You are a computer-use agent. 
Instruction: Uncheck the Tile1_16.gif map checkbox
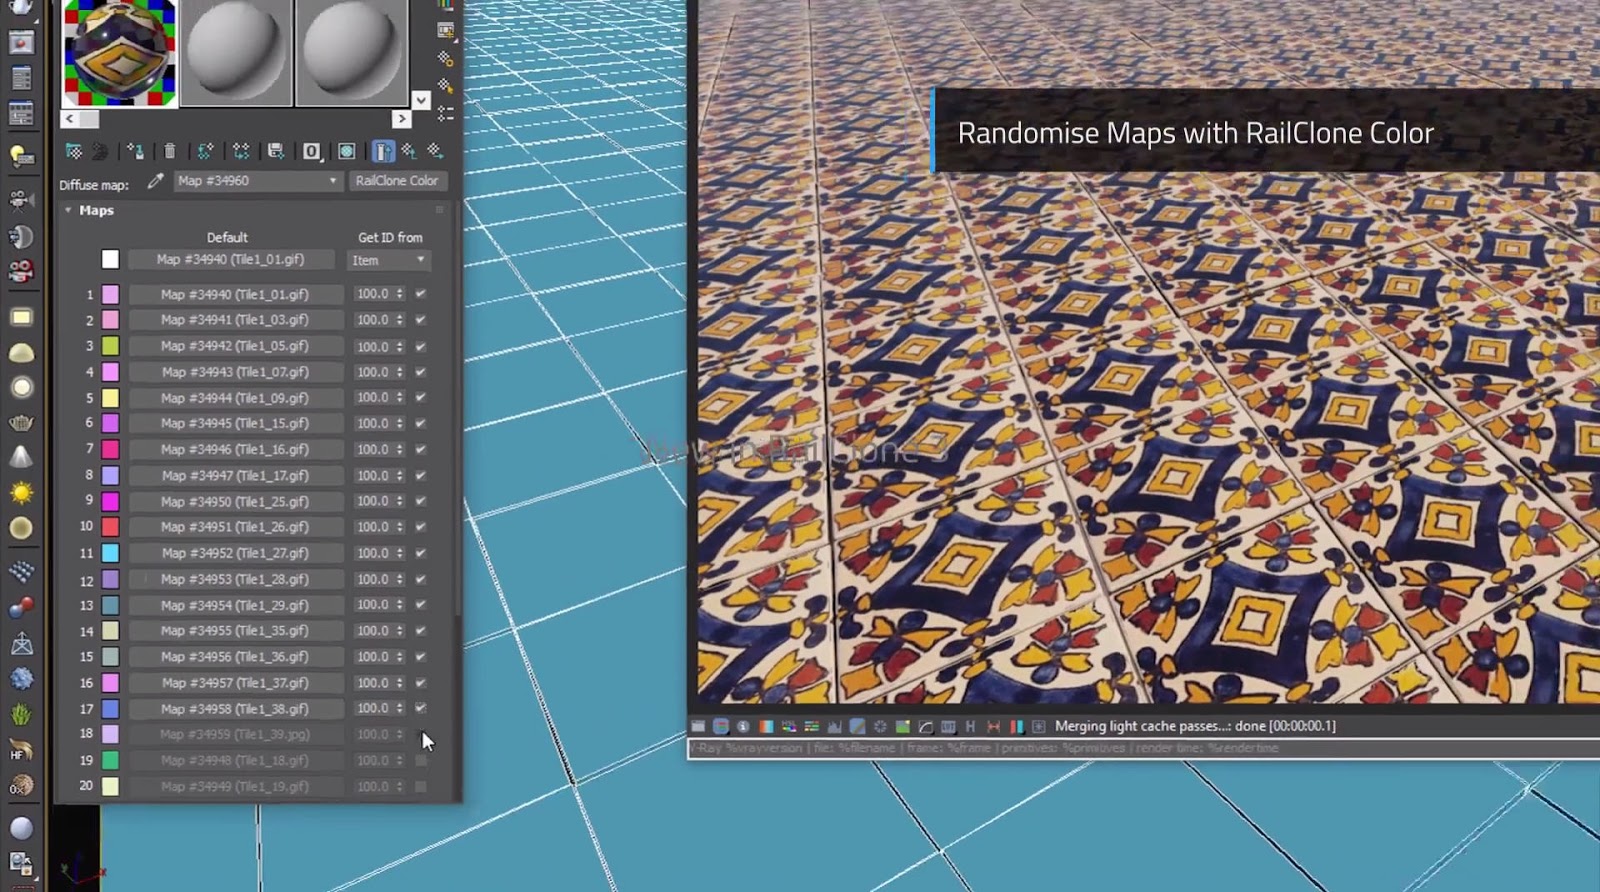pos(420,449)
